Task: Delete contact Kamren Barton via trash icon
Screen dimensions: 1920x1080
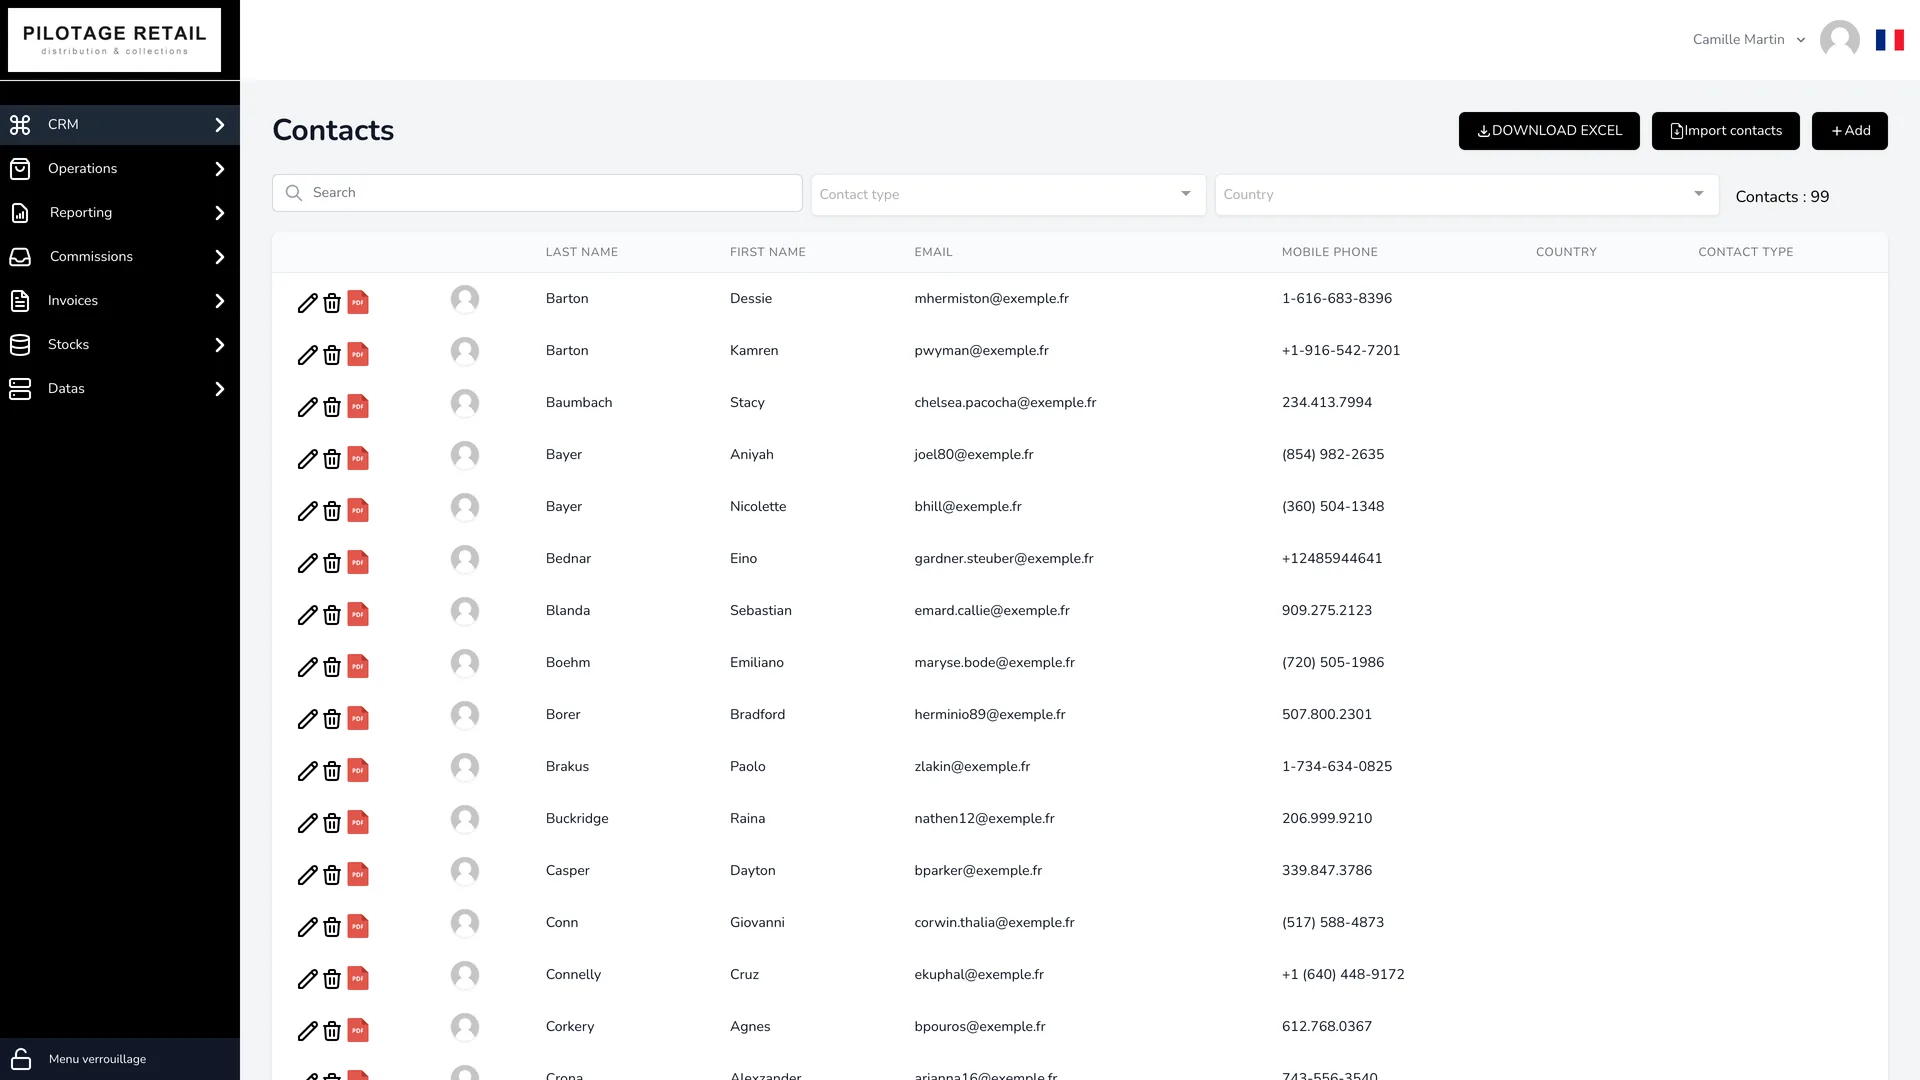Action: 332,355
